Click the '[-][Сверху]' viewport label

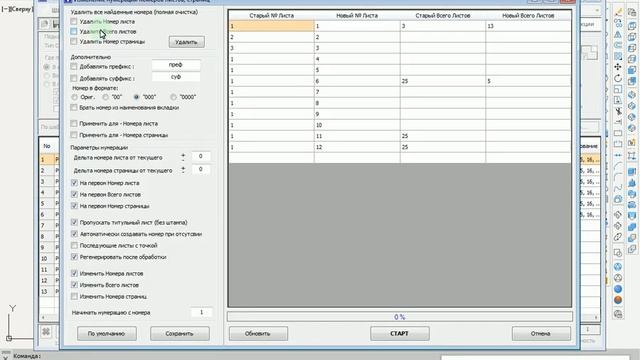(x=16, y=9)
